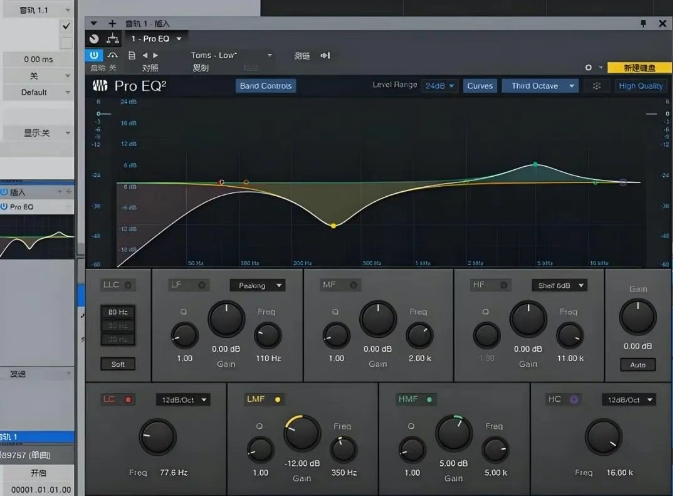The width and height of the screenshot is (673, 496).
Task: Toggle Band Controls button
Action: click(x=266, y=86)
